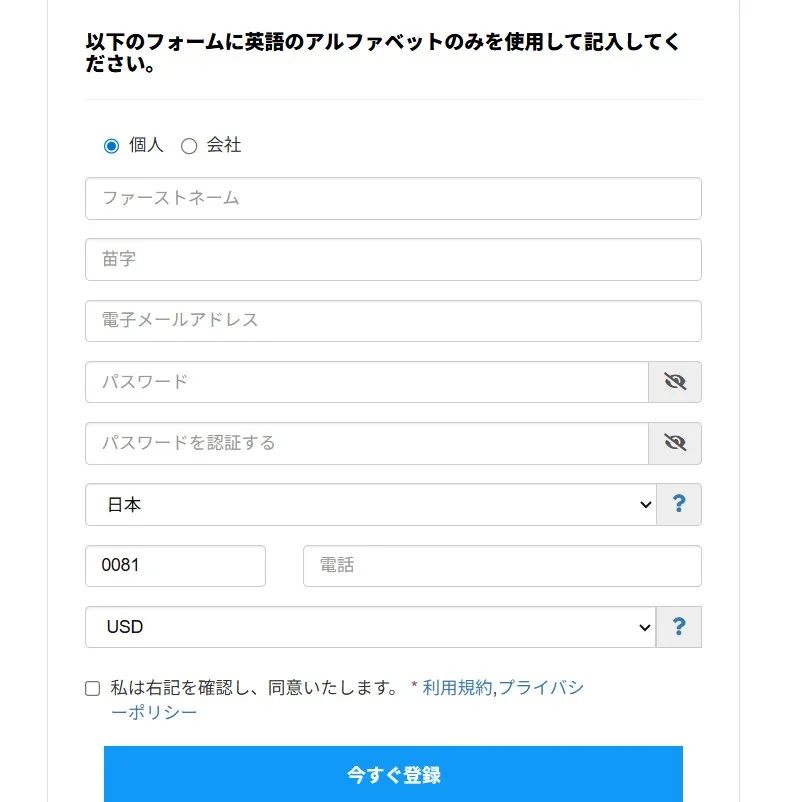Click the 電子メールアドレス input field
792x802 pixels.
(392, 320)
